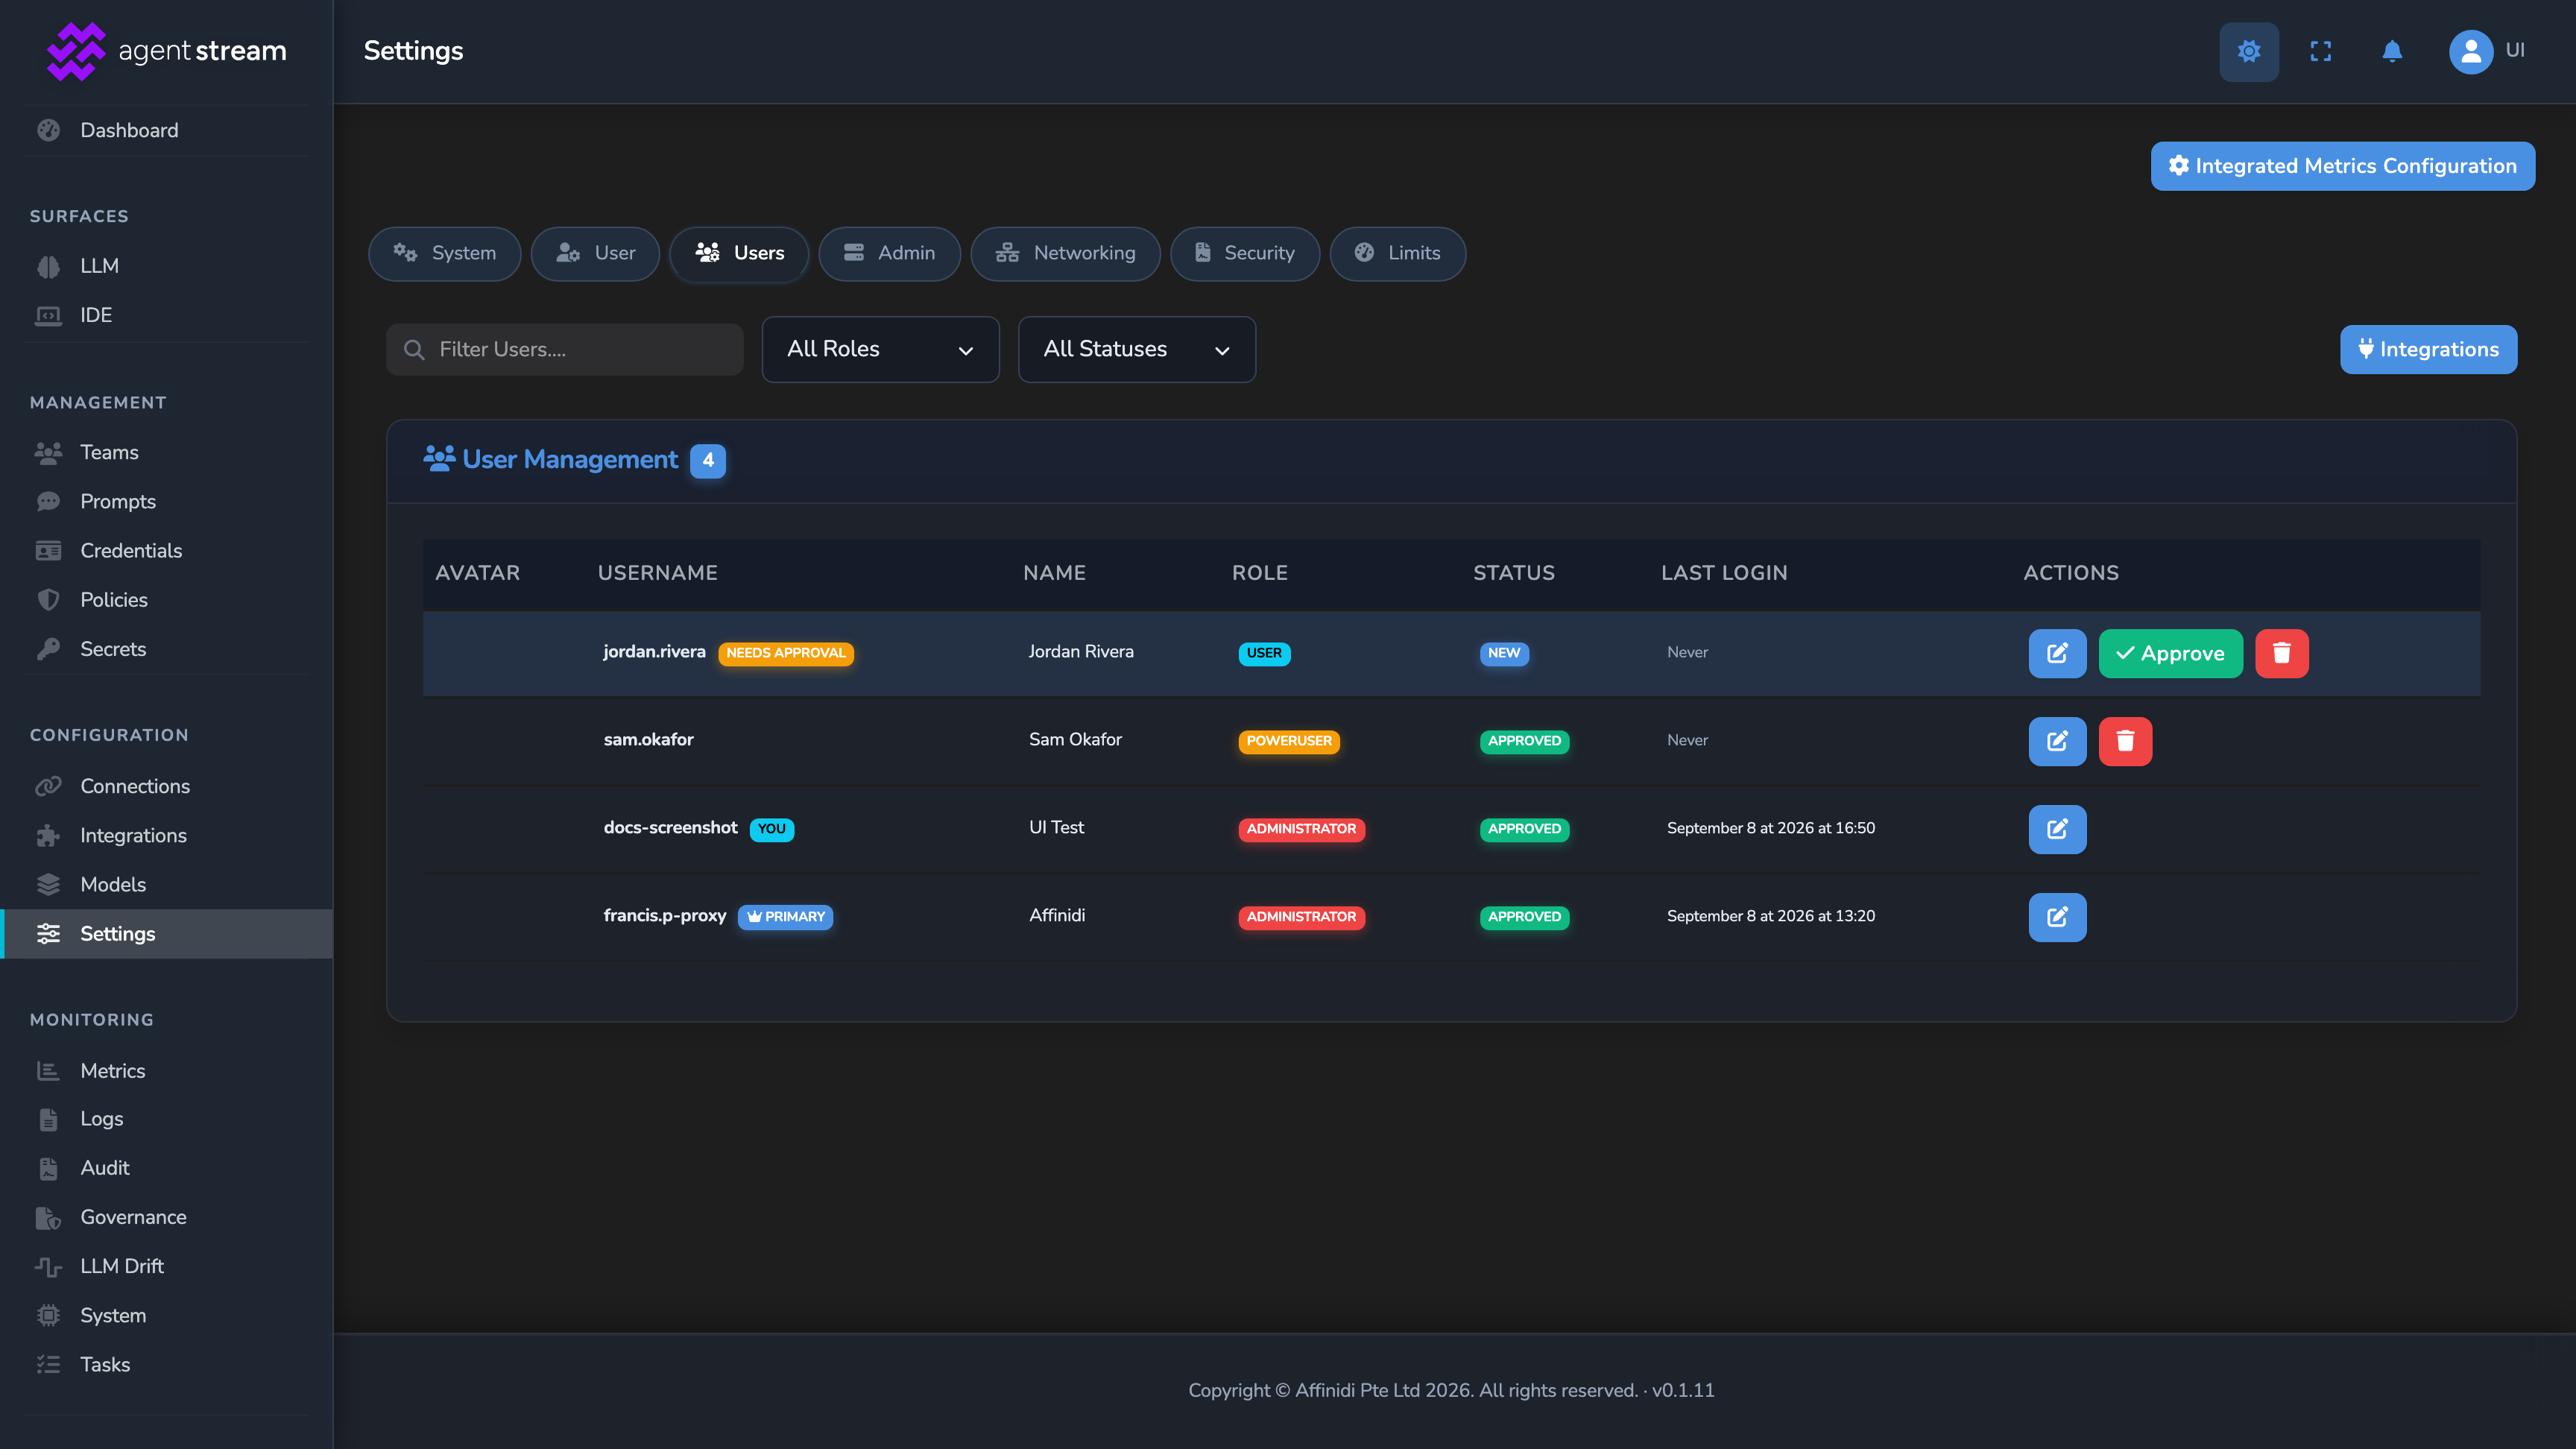
Task: Approve the jordan.rivera user
Action: 2170,653
